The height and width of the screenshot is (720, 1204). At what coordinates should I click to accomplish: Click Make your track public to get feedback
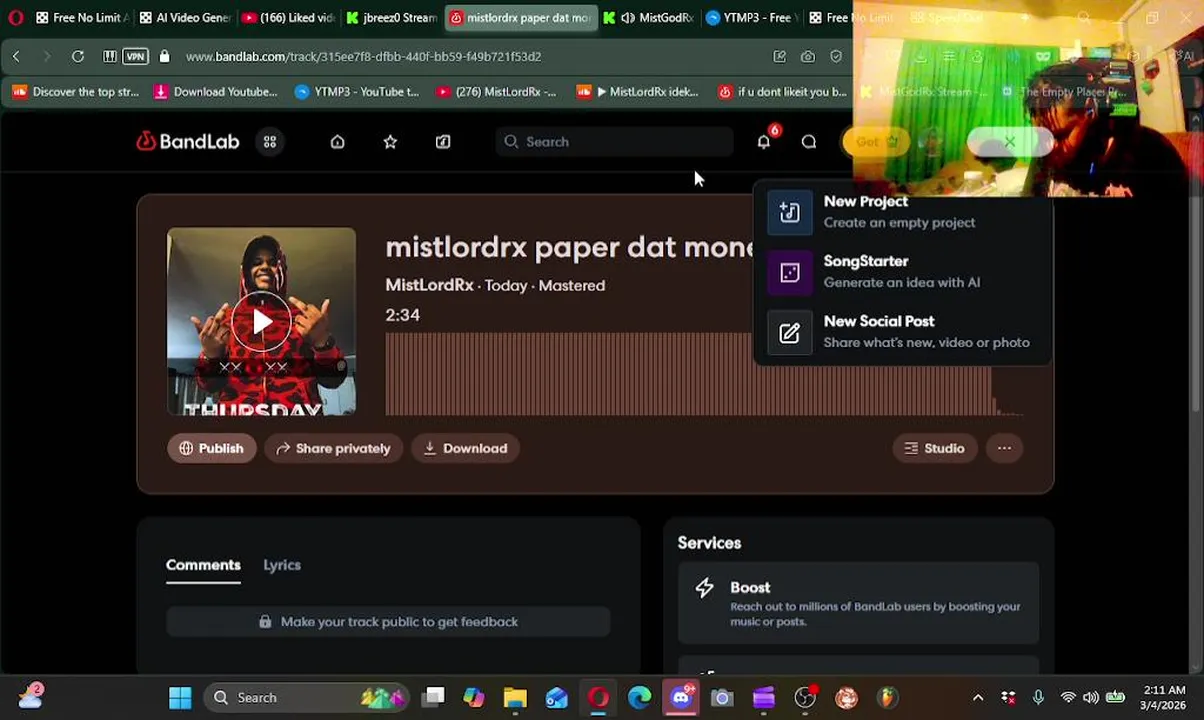388,622
